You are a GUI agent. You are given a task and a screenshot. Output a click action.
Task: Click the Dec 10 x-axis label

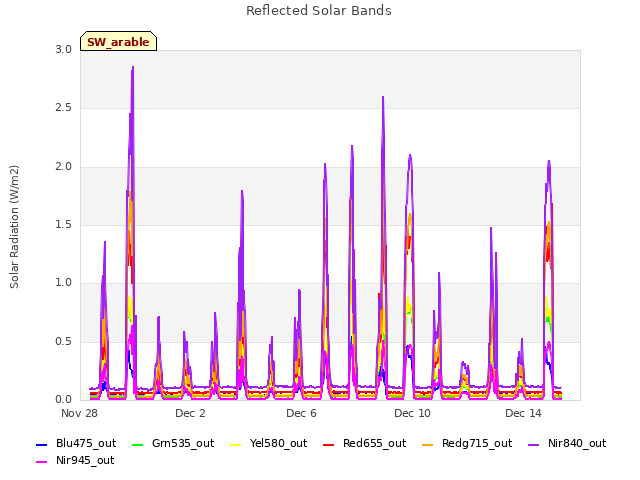(412, 413)
